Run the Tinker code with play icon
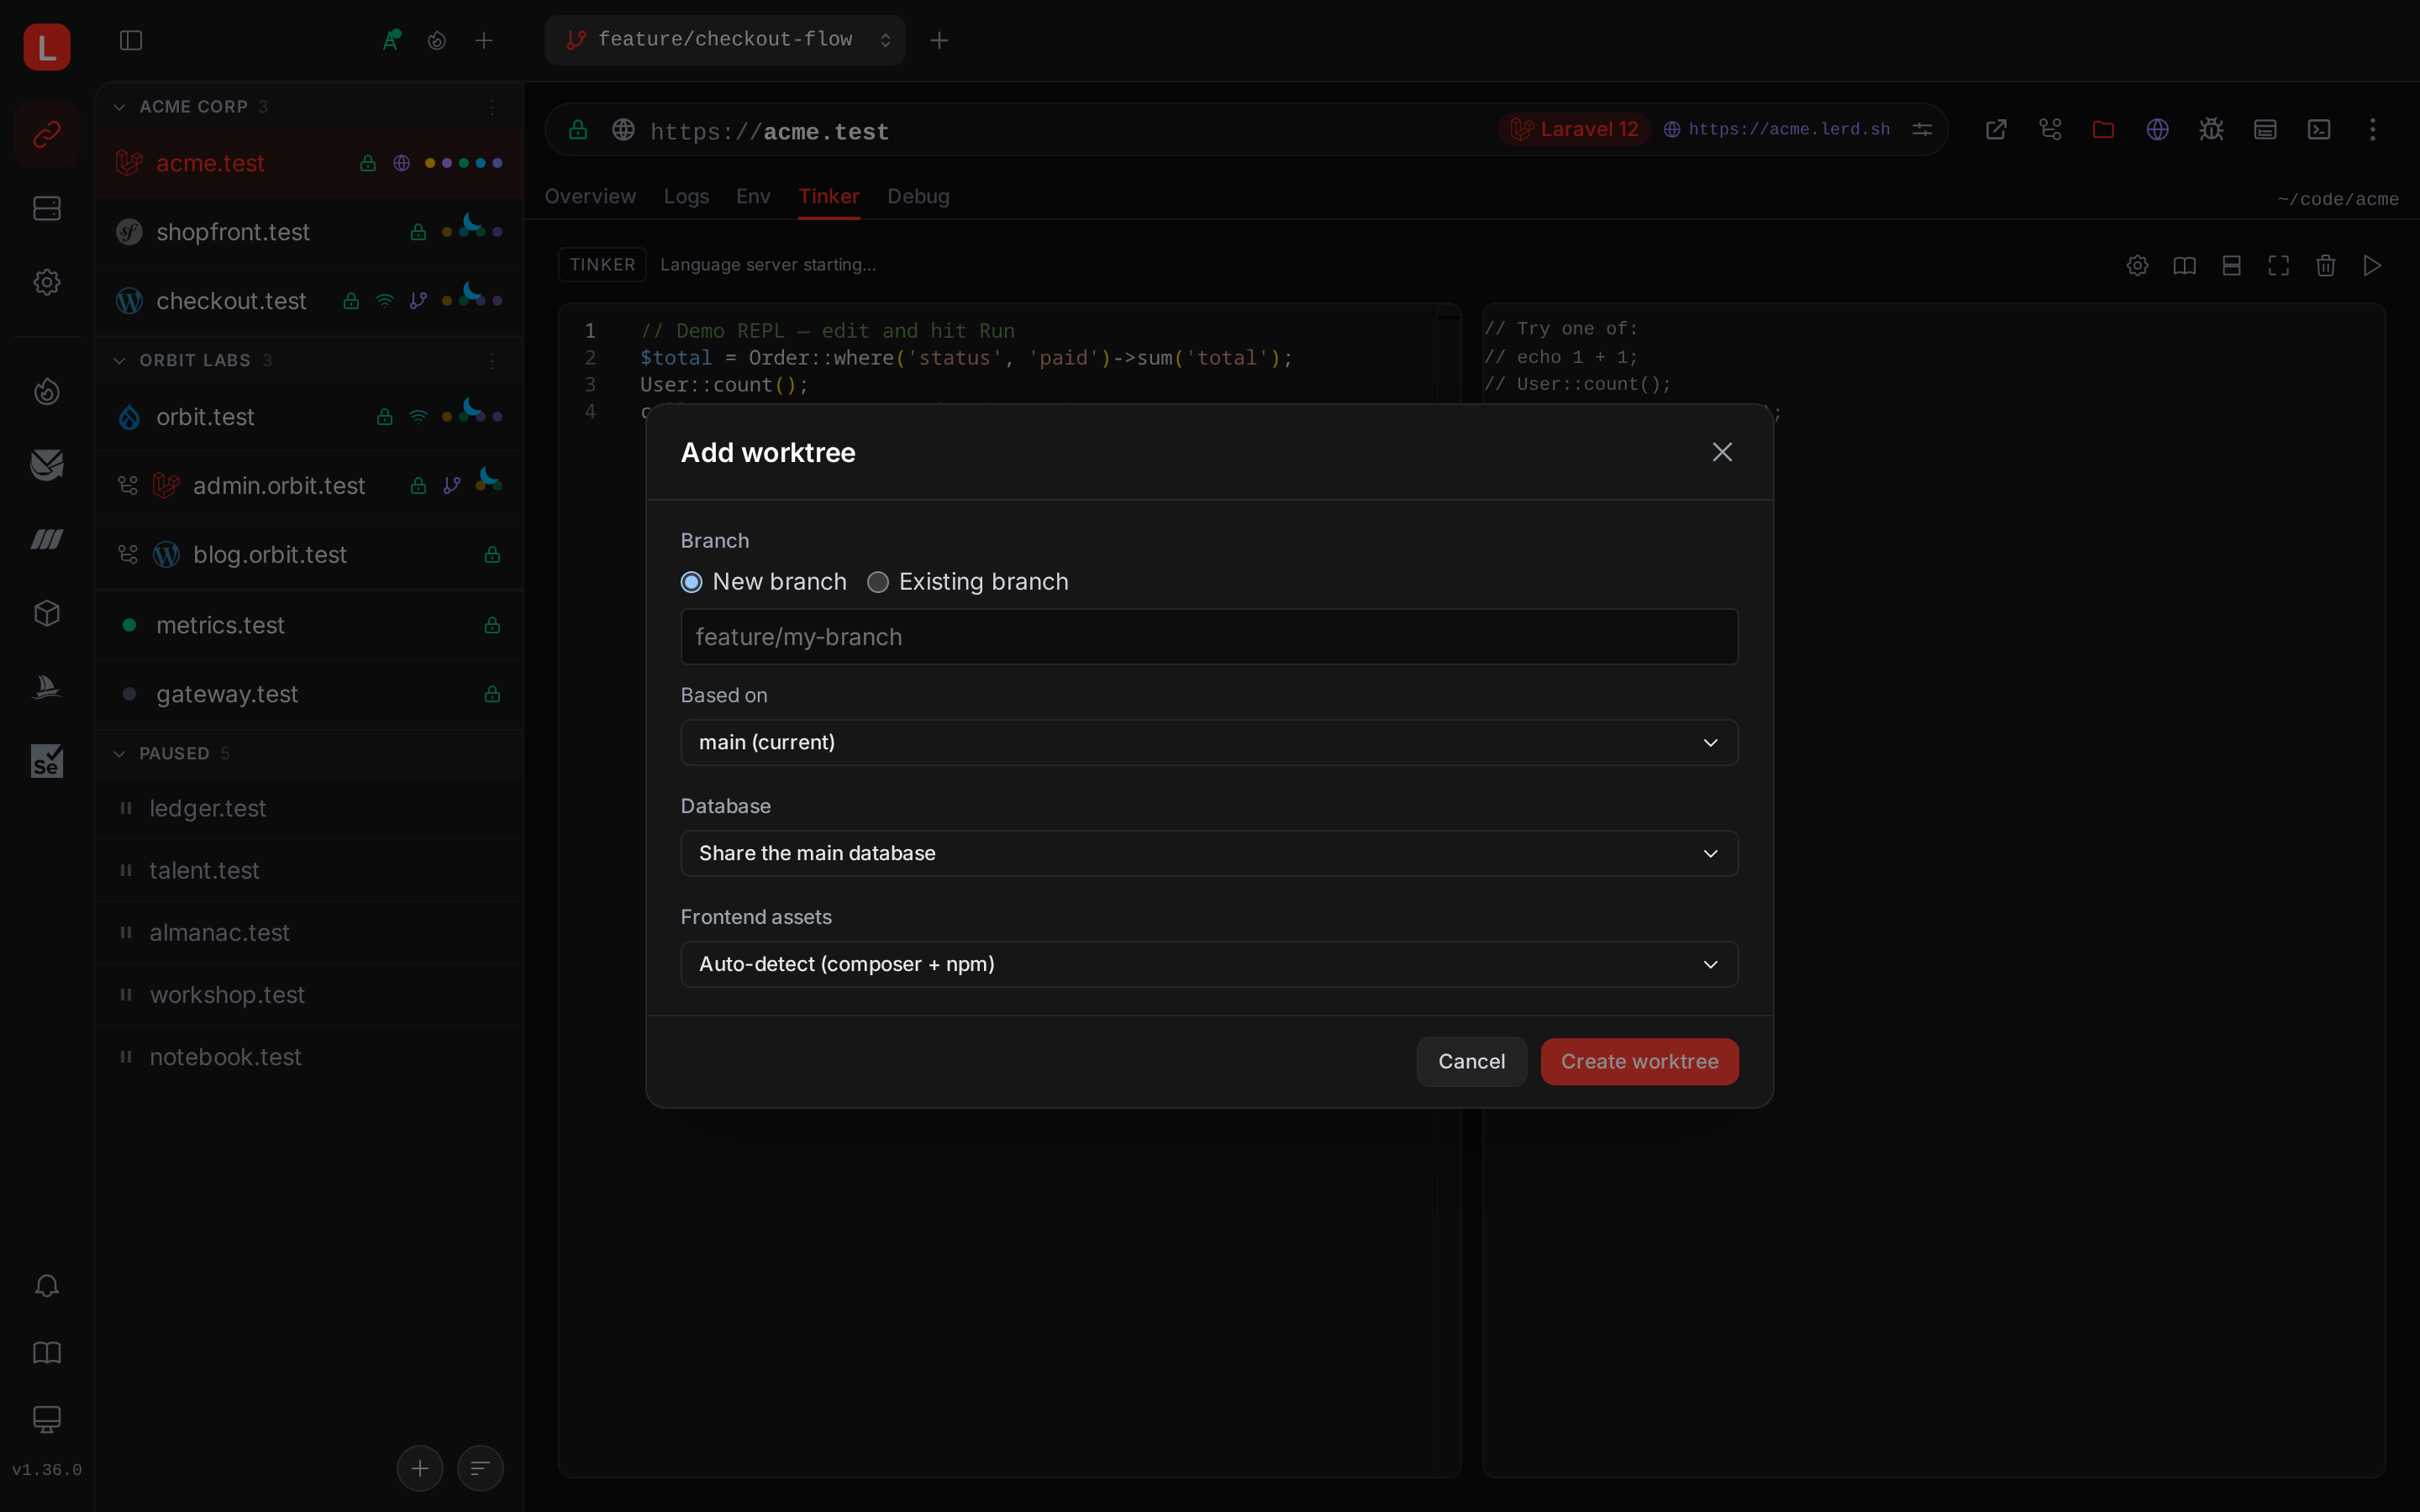The image size is (2420, 1512). pos(2372,265)
